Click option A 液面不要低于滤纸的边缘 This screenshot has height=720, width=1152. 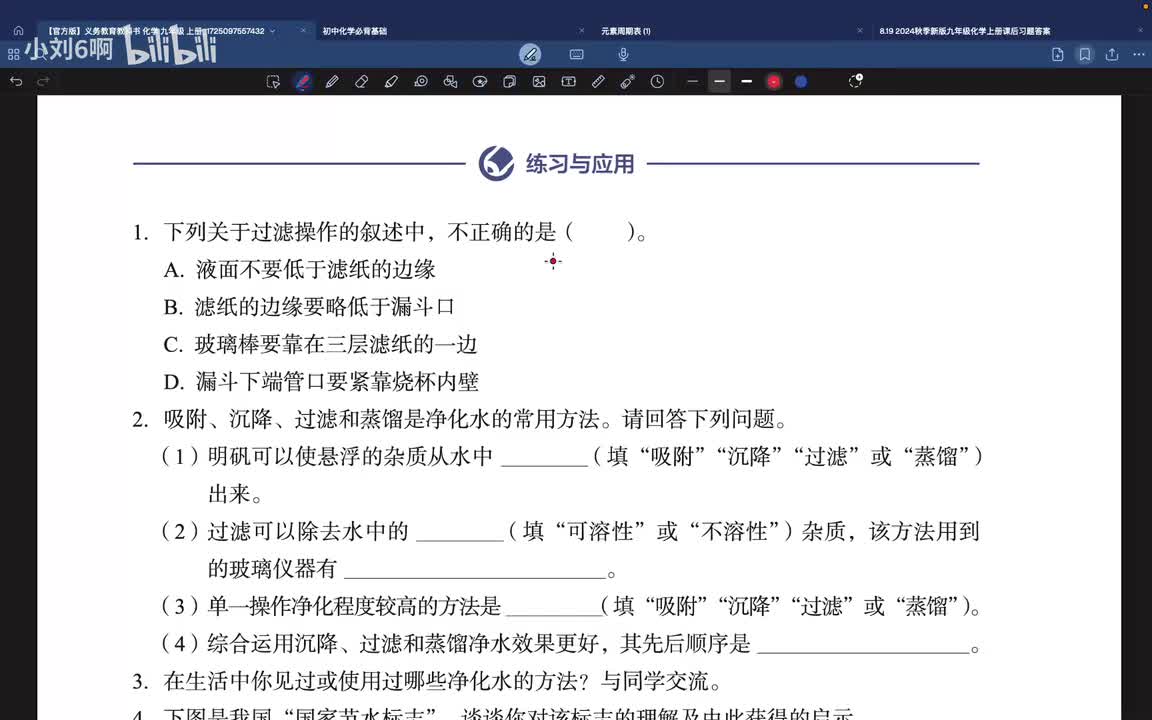point(300,270)
